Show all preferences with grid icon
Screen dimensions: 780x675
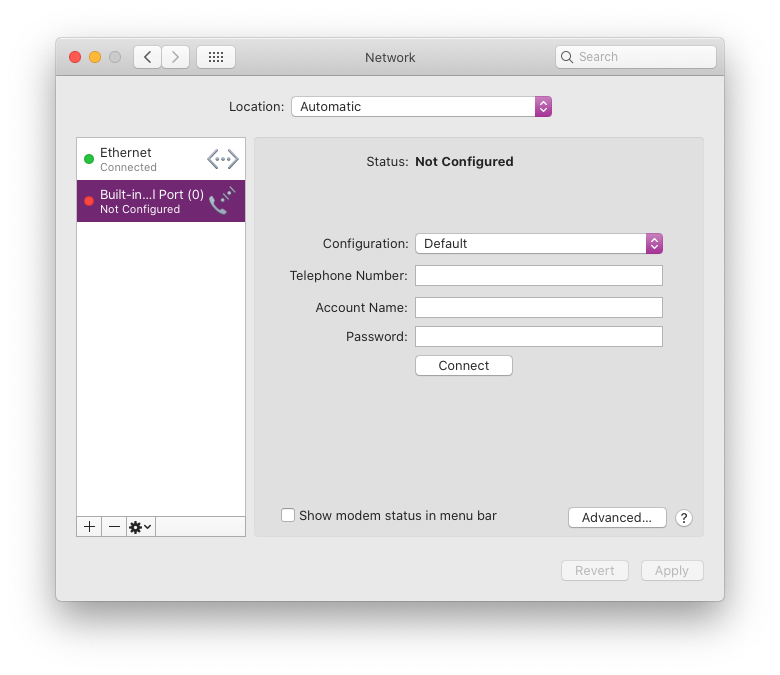[216, 57]
